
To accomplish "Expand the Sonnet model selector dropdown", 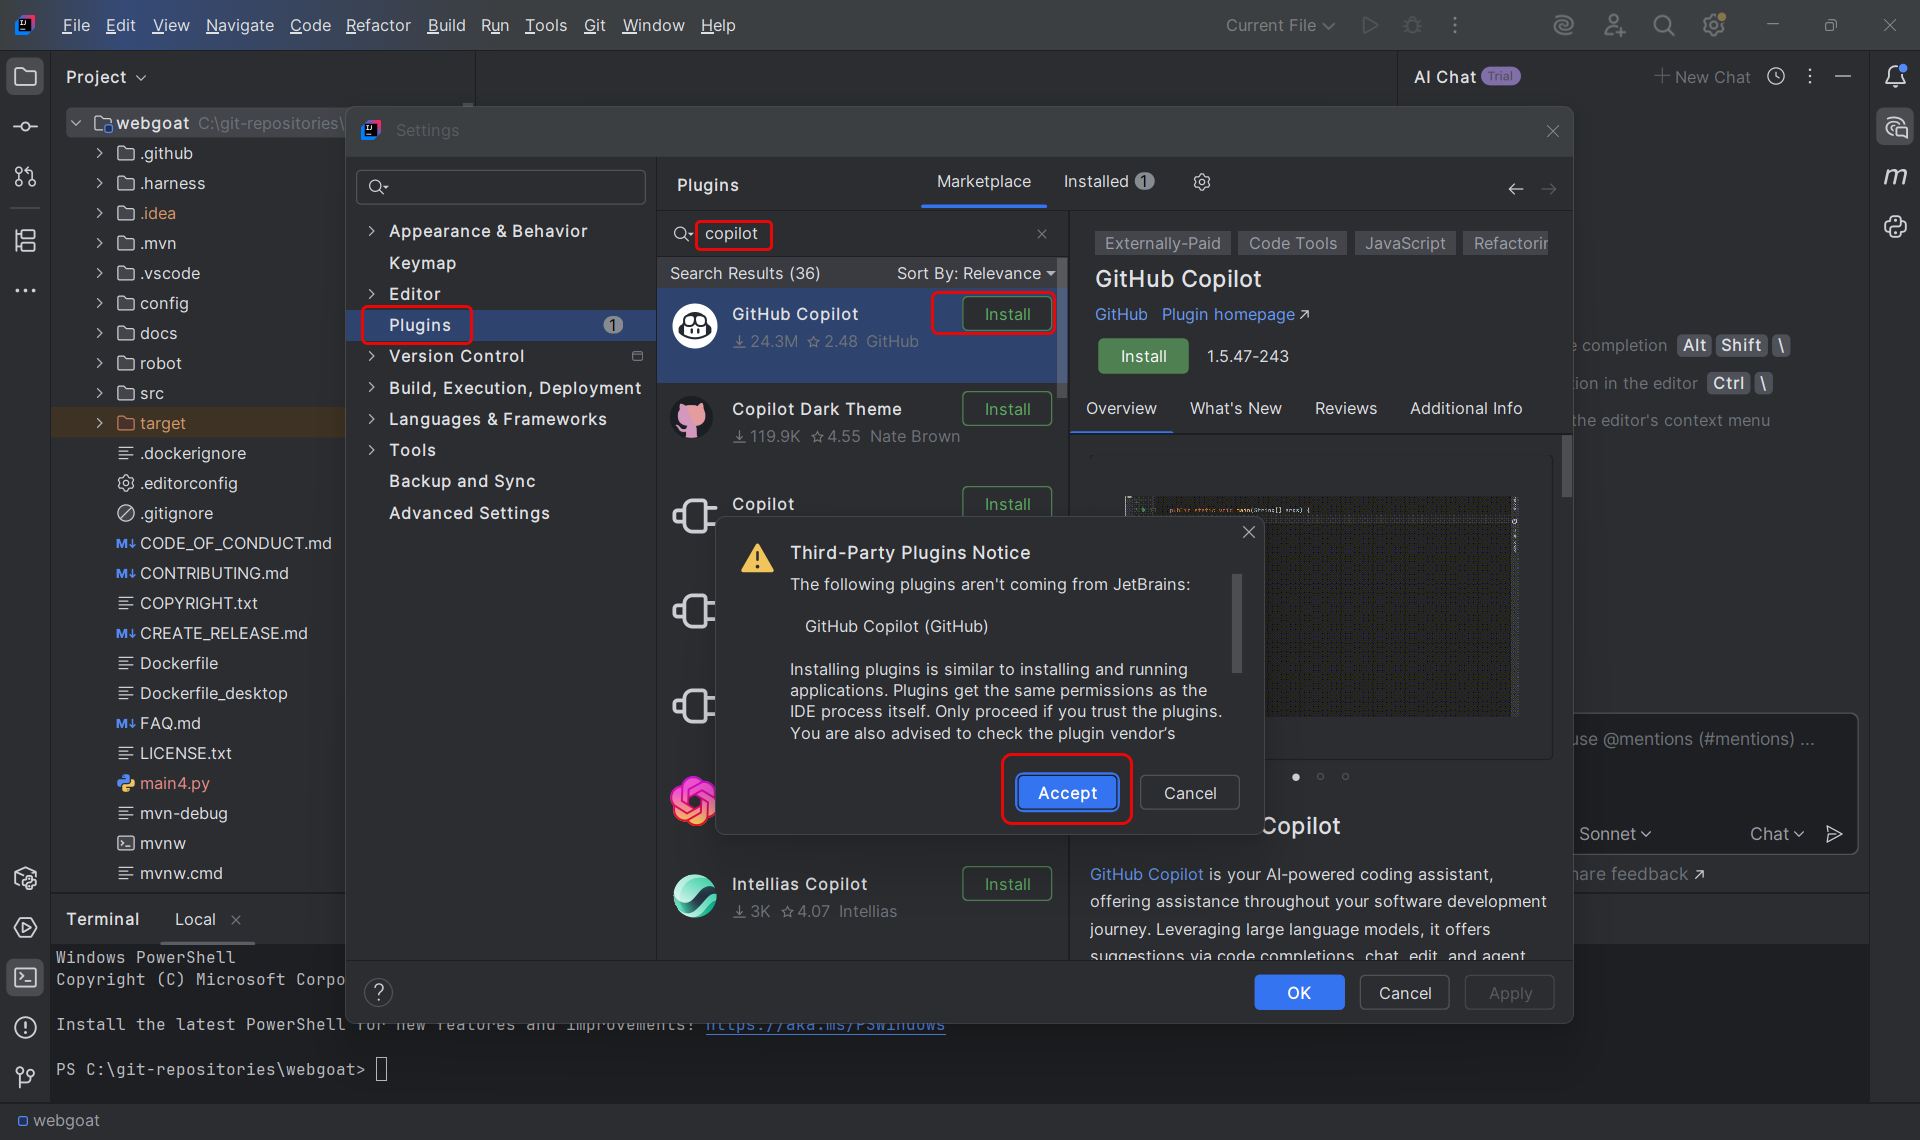I will [1615, 834].
